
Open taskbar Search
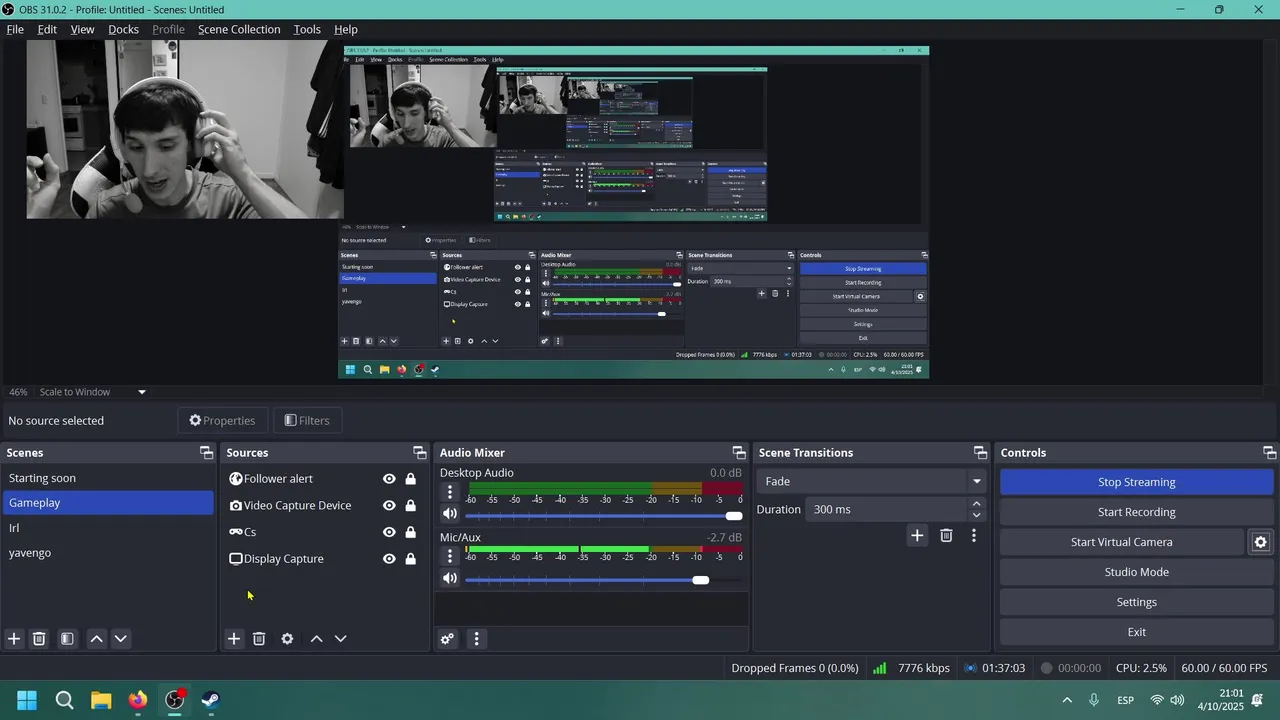coord(64,700)
